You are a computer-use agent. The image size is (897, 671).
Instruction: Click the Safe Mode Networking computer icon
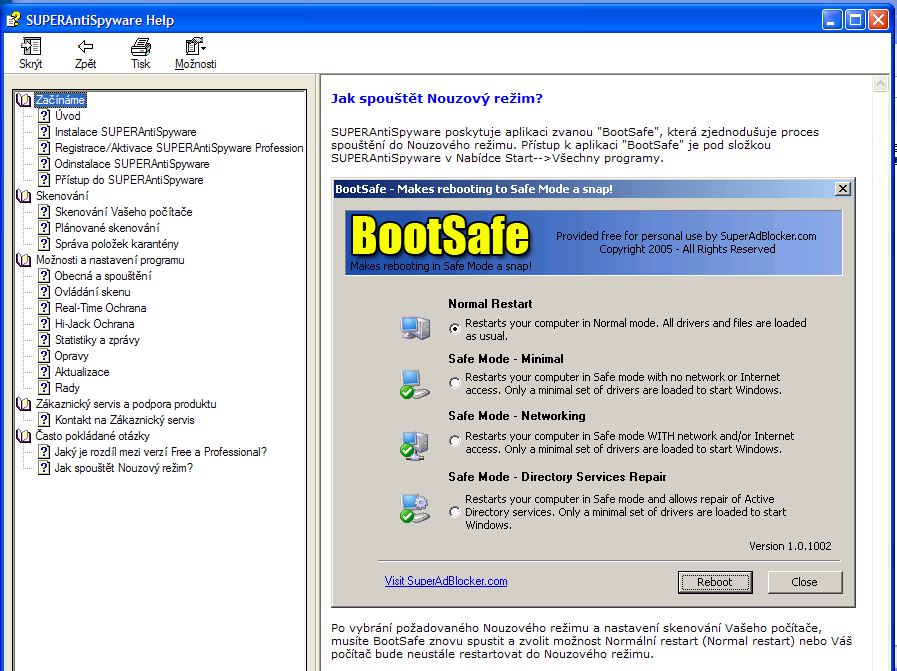(415, 445)
